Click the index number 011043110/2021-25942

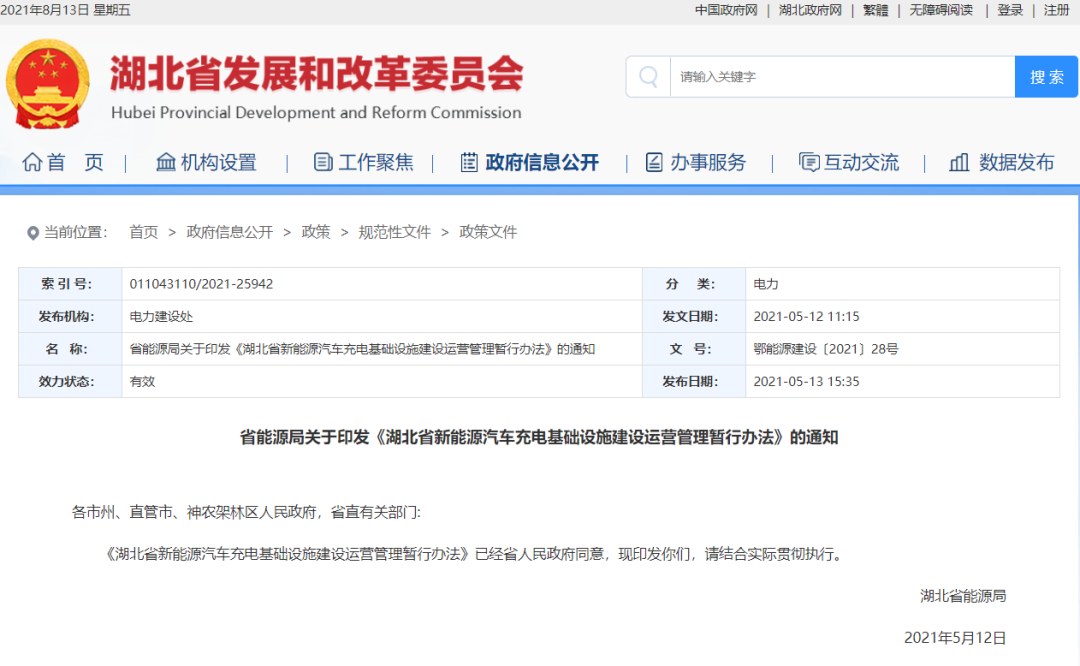pos(201,284)
